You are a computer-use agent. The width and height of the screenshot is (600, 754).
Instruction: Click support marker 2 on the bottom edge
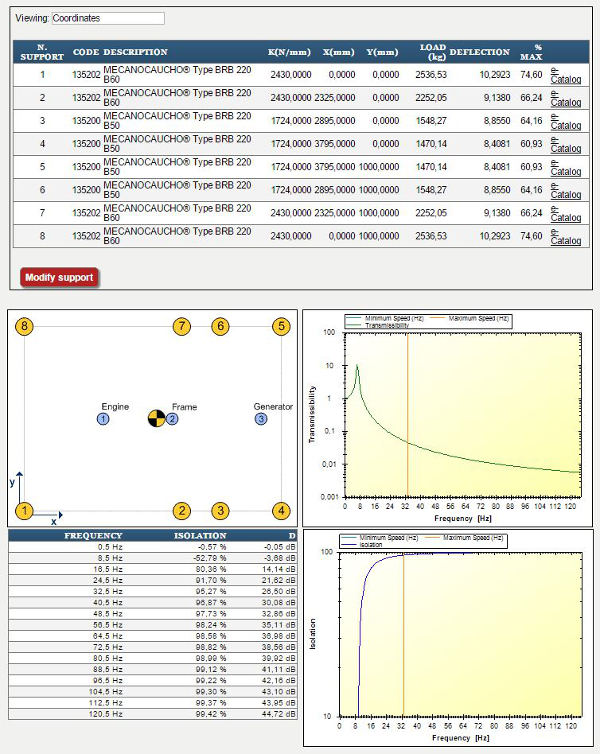pyautogui.click(x=182, y=511)
